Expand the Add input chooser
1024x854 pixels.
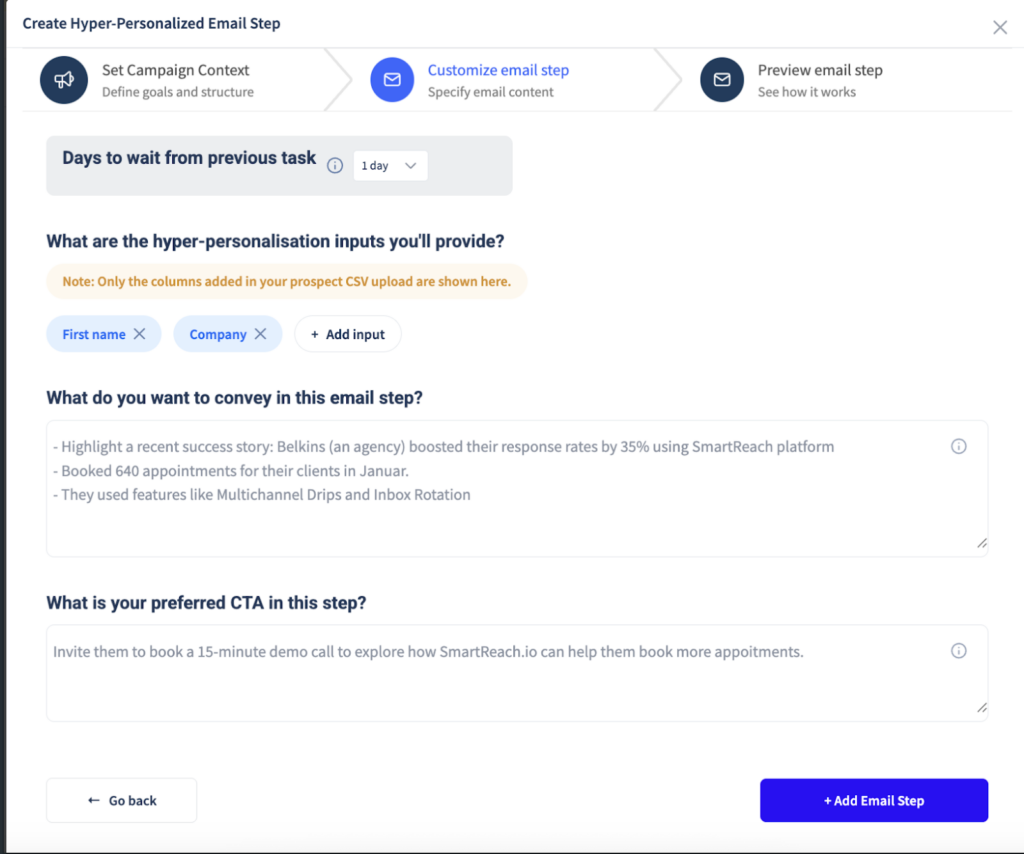tap(347, 333)
